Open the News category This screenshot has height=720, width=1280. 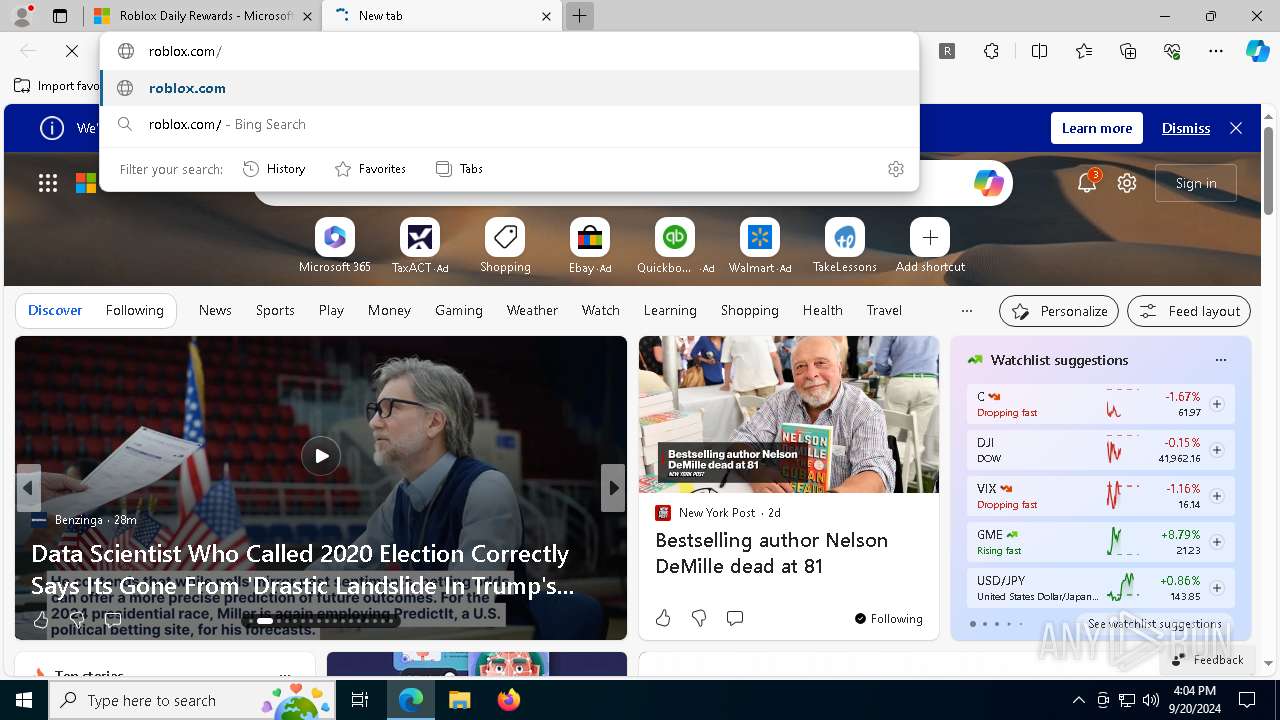pyautogui.click(x=215, y=310)
